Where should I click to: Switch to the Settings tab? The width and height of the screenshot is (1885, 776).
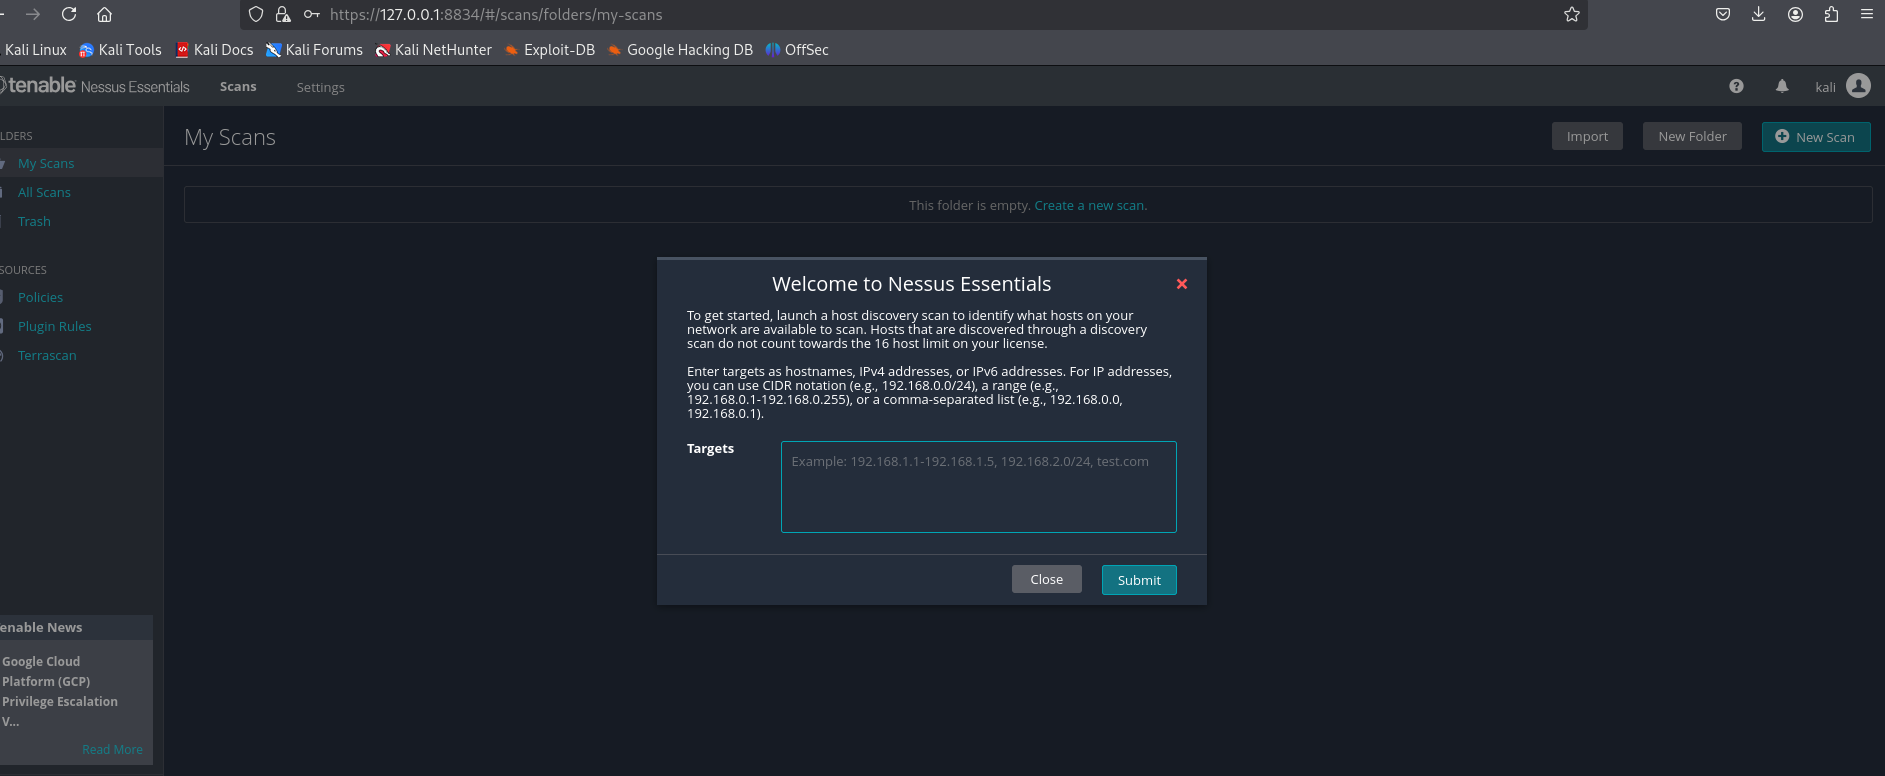[320, 88]
